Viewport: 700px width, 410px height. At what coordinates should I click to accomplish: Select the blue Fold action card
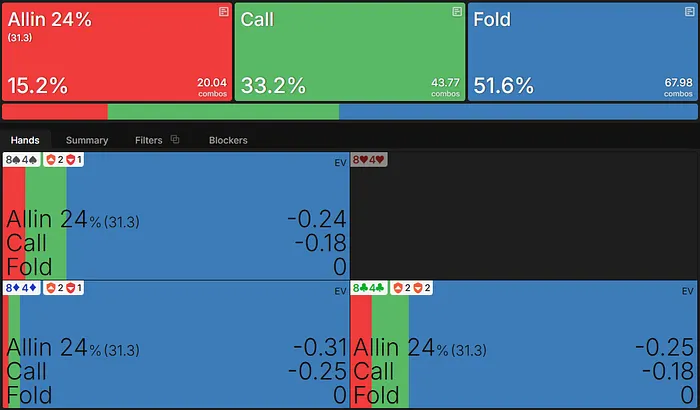pyautogui.click(x=582, y=50)
